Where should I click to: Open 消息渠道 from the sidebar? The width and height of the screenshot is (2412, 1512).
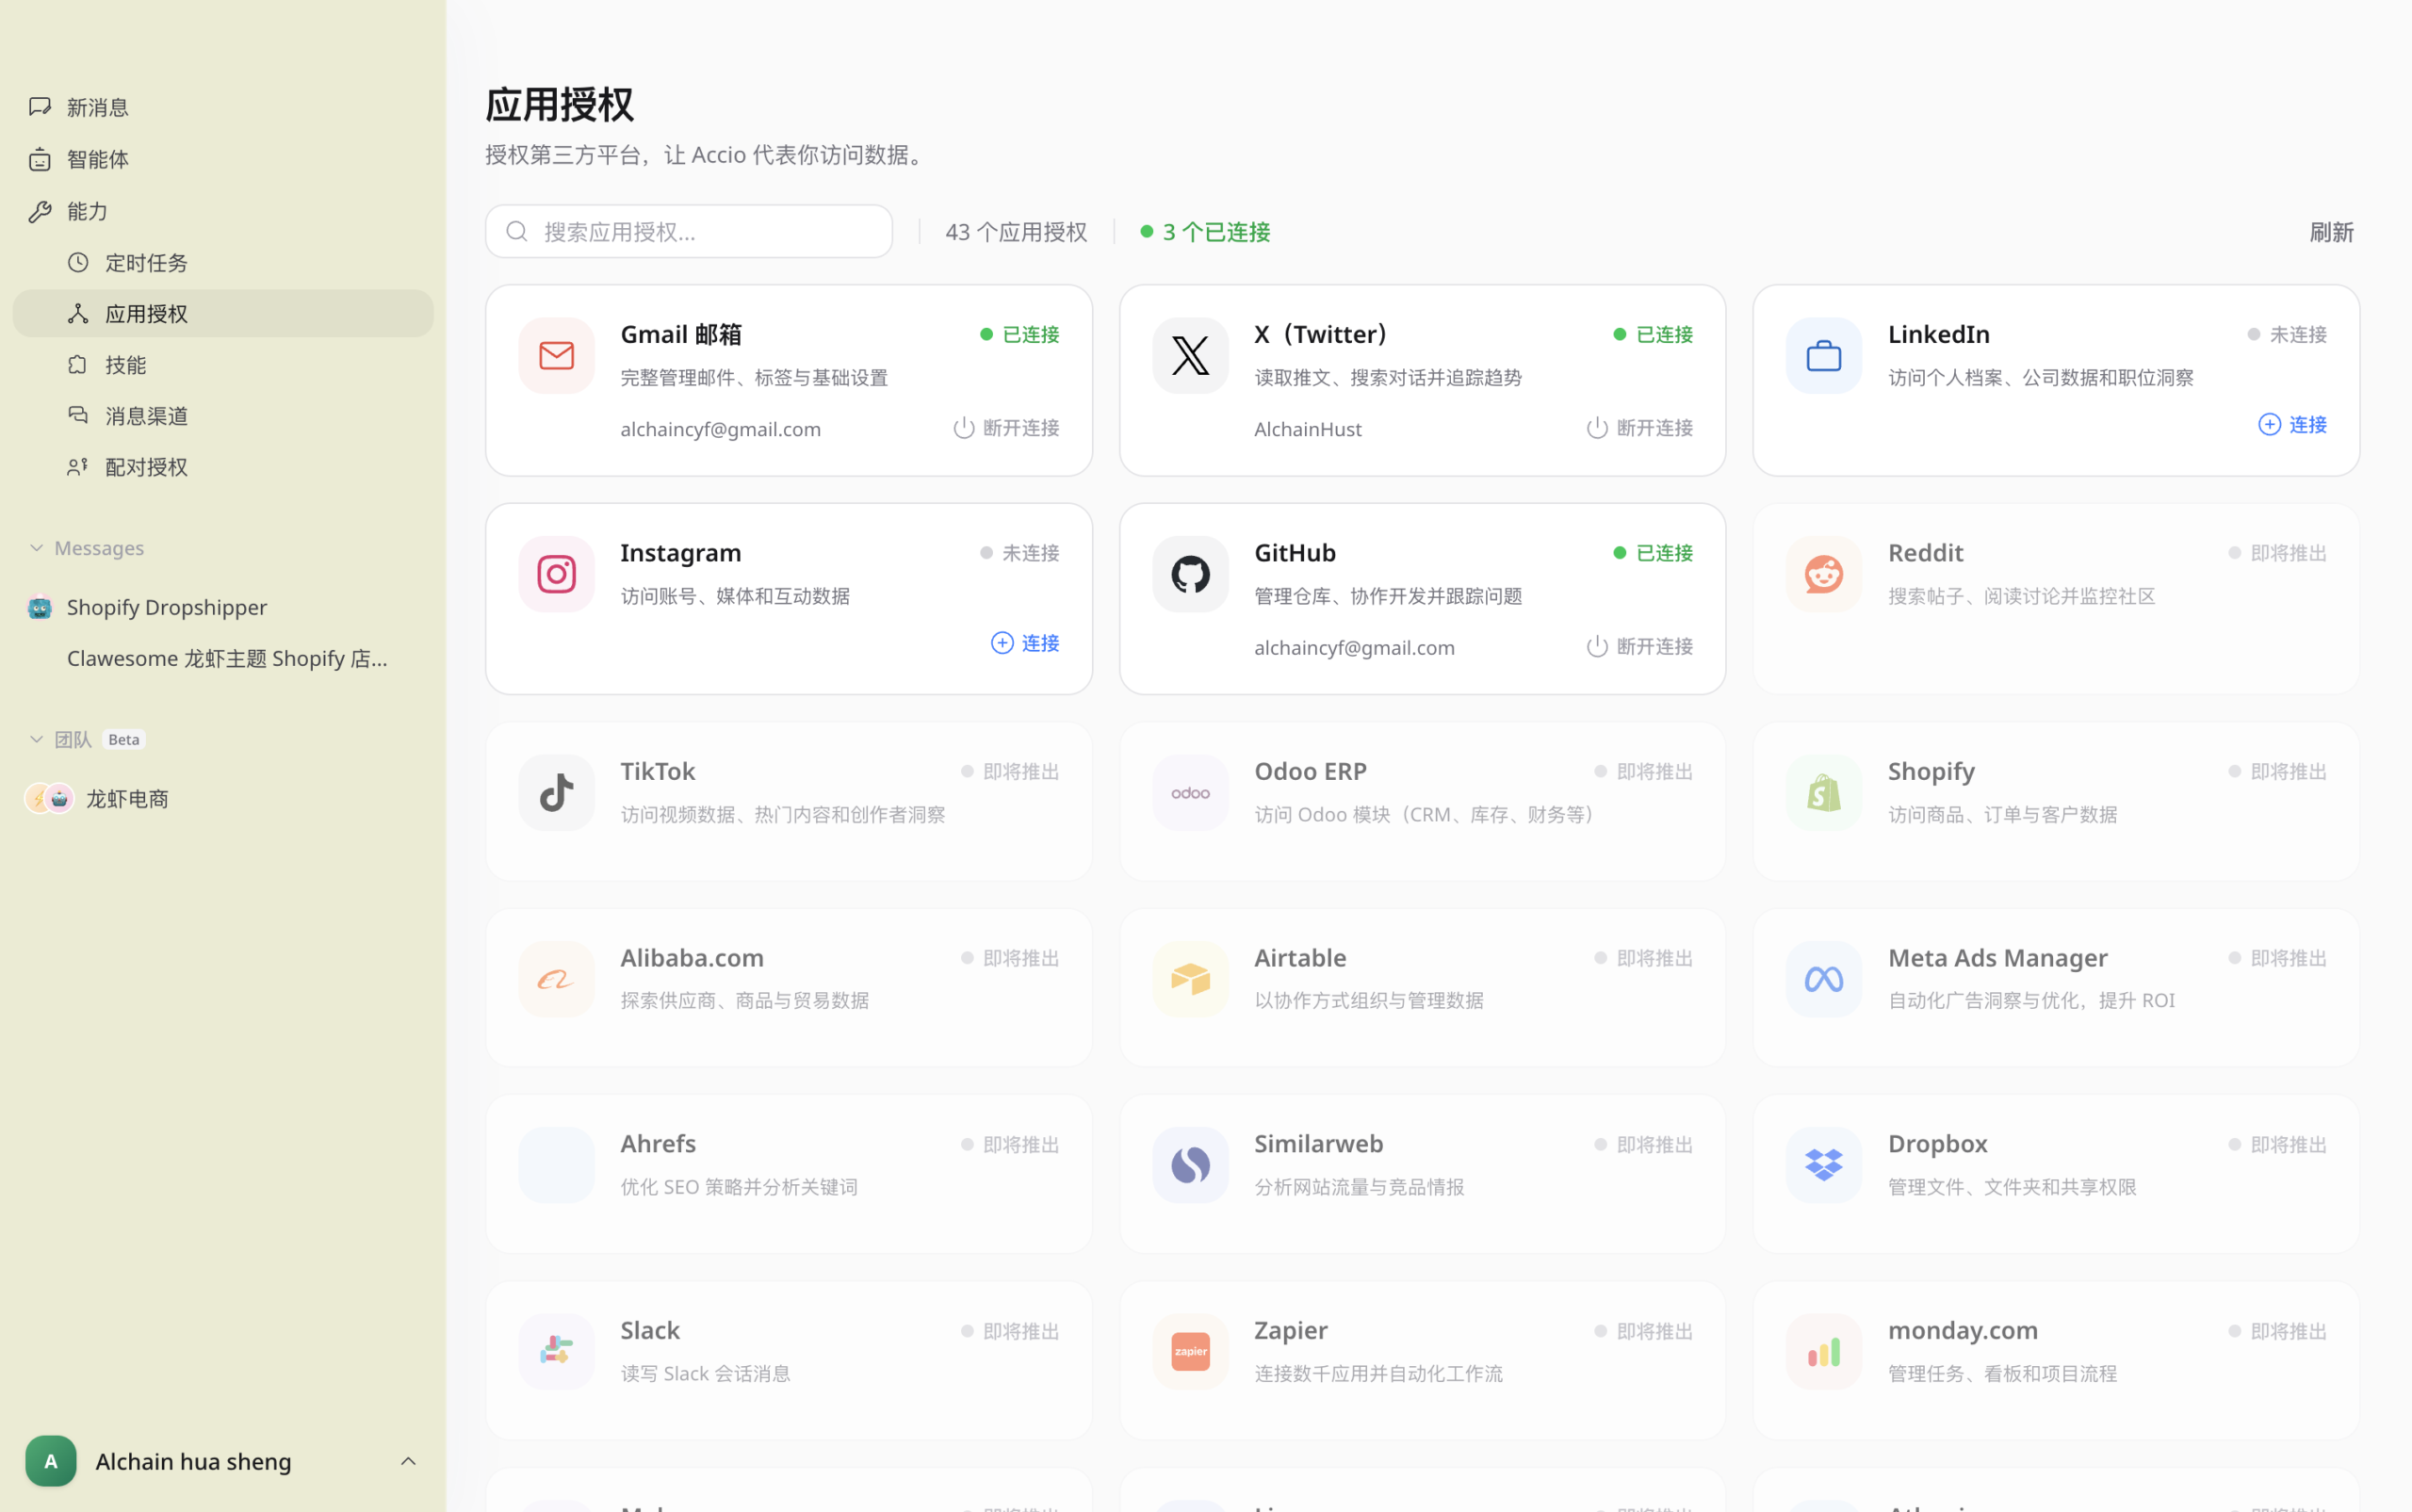(145, 415)
